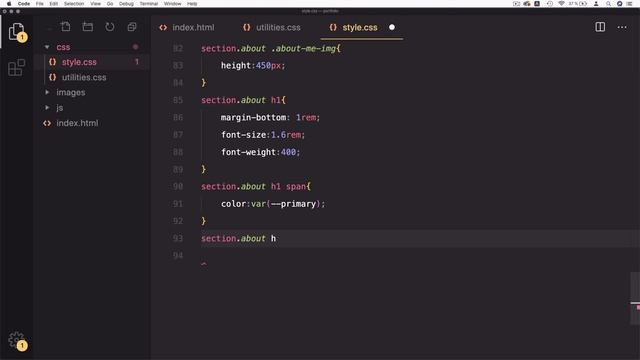Open the Help menu
Viewport: 640px width, 360px height.
192,4
